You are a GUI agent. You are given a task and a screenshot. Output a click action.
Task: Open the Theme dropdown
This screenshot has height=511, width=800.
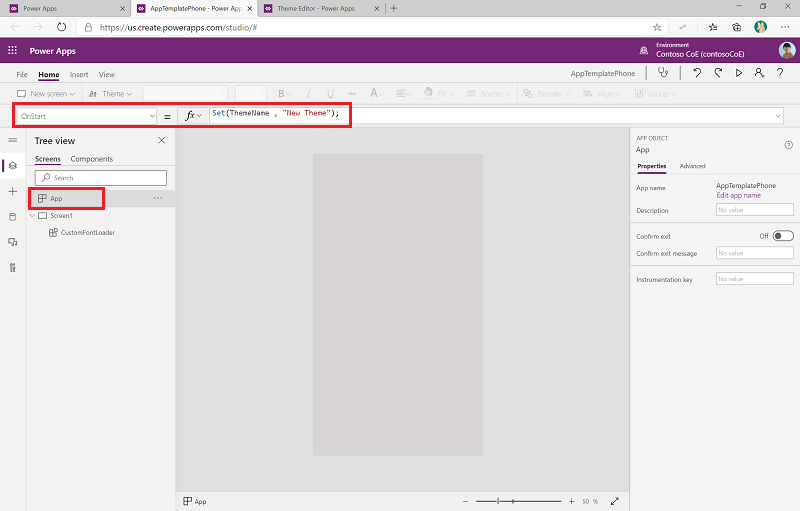click(110, 94)
